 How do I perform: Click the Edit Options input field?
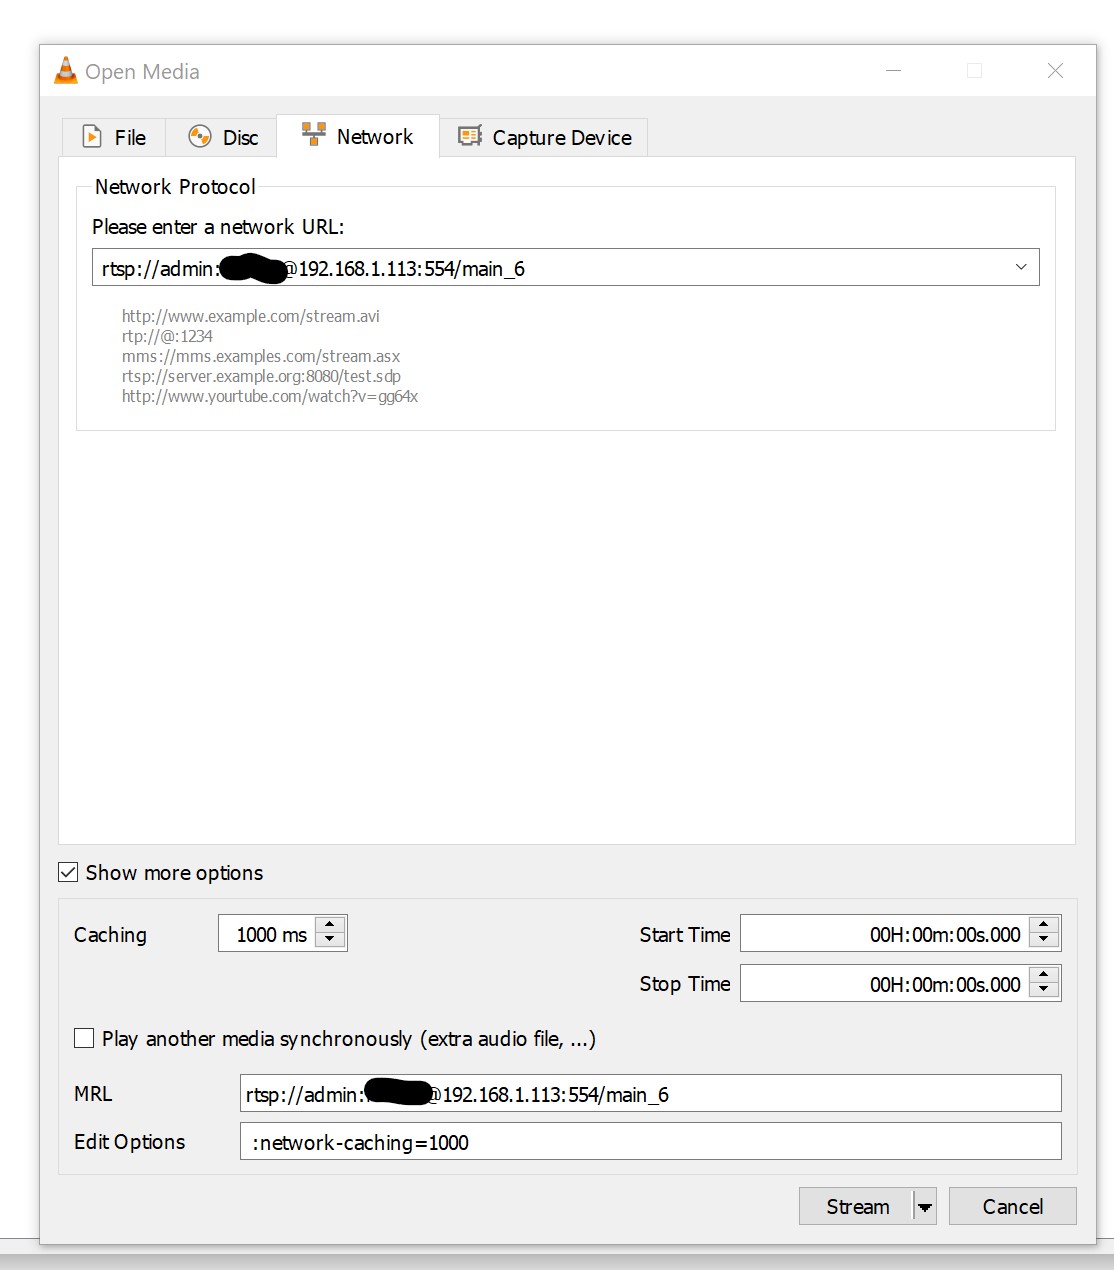tap(650, 1142)
